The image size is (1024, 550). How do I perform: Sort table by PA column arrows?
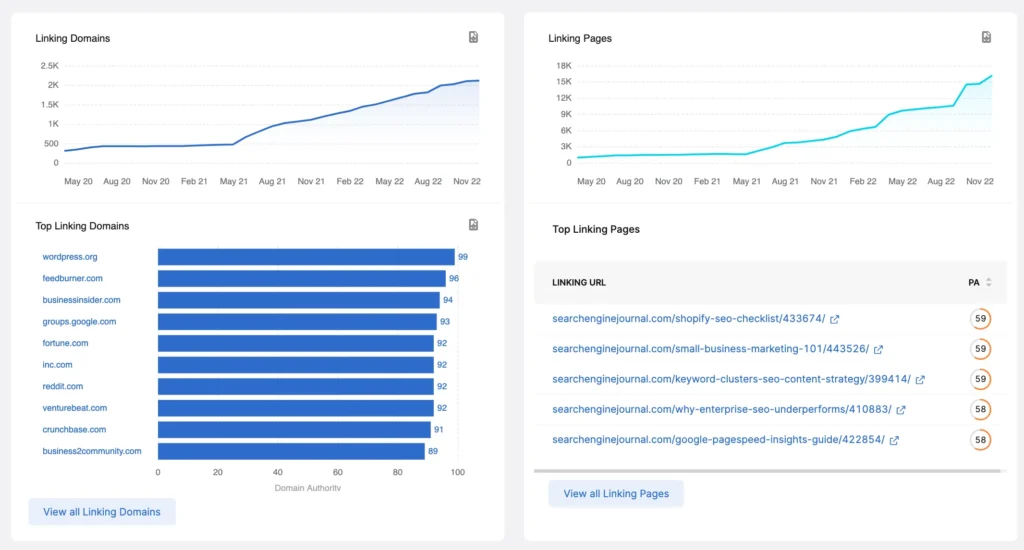click(989, 283)
